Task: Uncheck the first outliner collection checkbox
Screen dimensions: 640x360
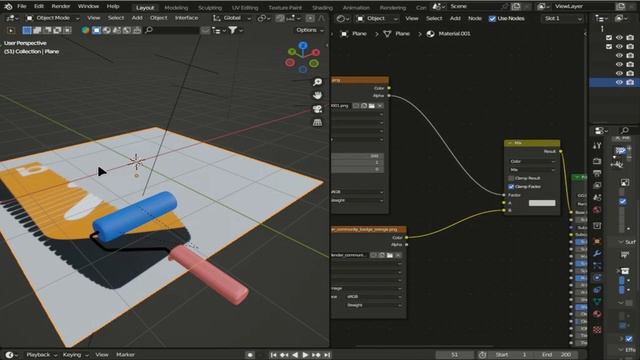Action: click(609, 38)
